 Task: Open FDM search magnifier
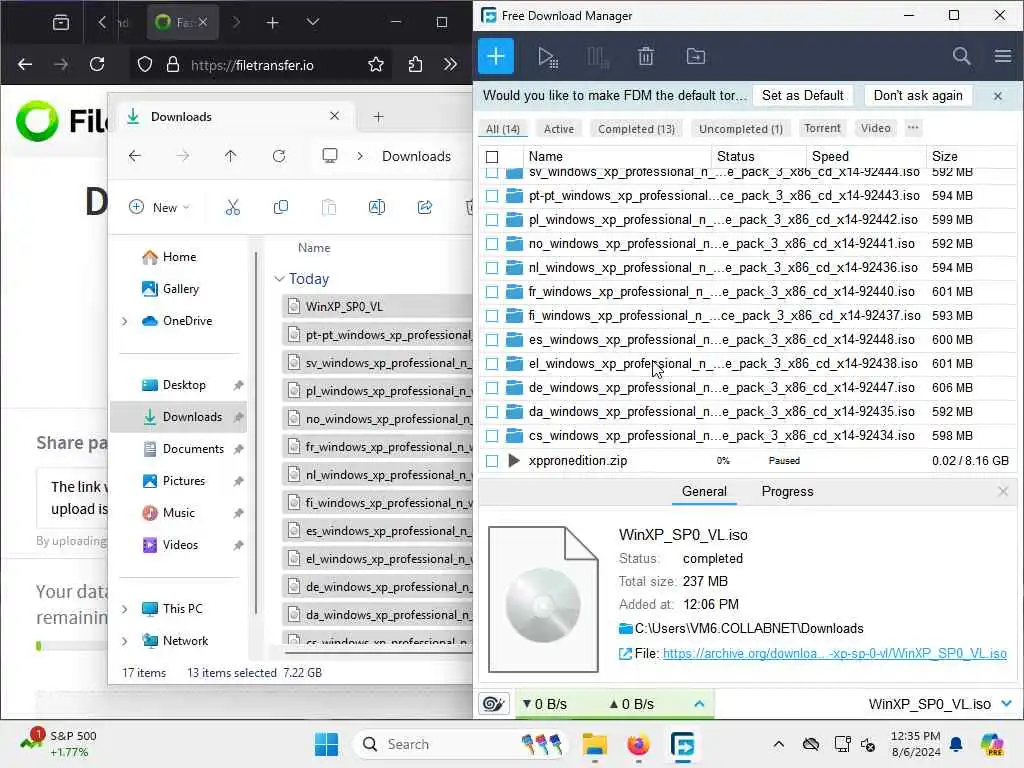[961, 56]
